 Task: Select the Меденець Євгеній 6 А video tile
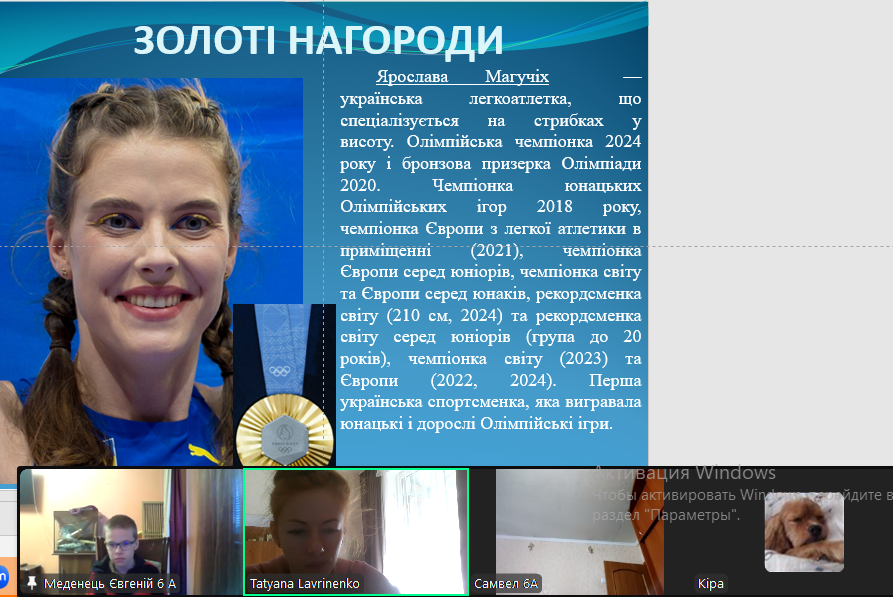coord(131,531)
